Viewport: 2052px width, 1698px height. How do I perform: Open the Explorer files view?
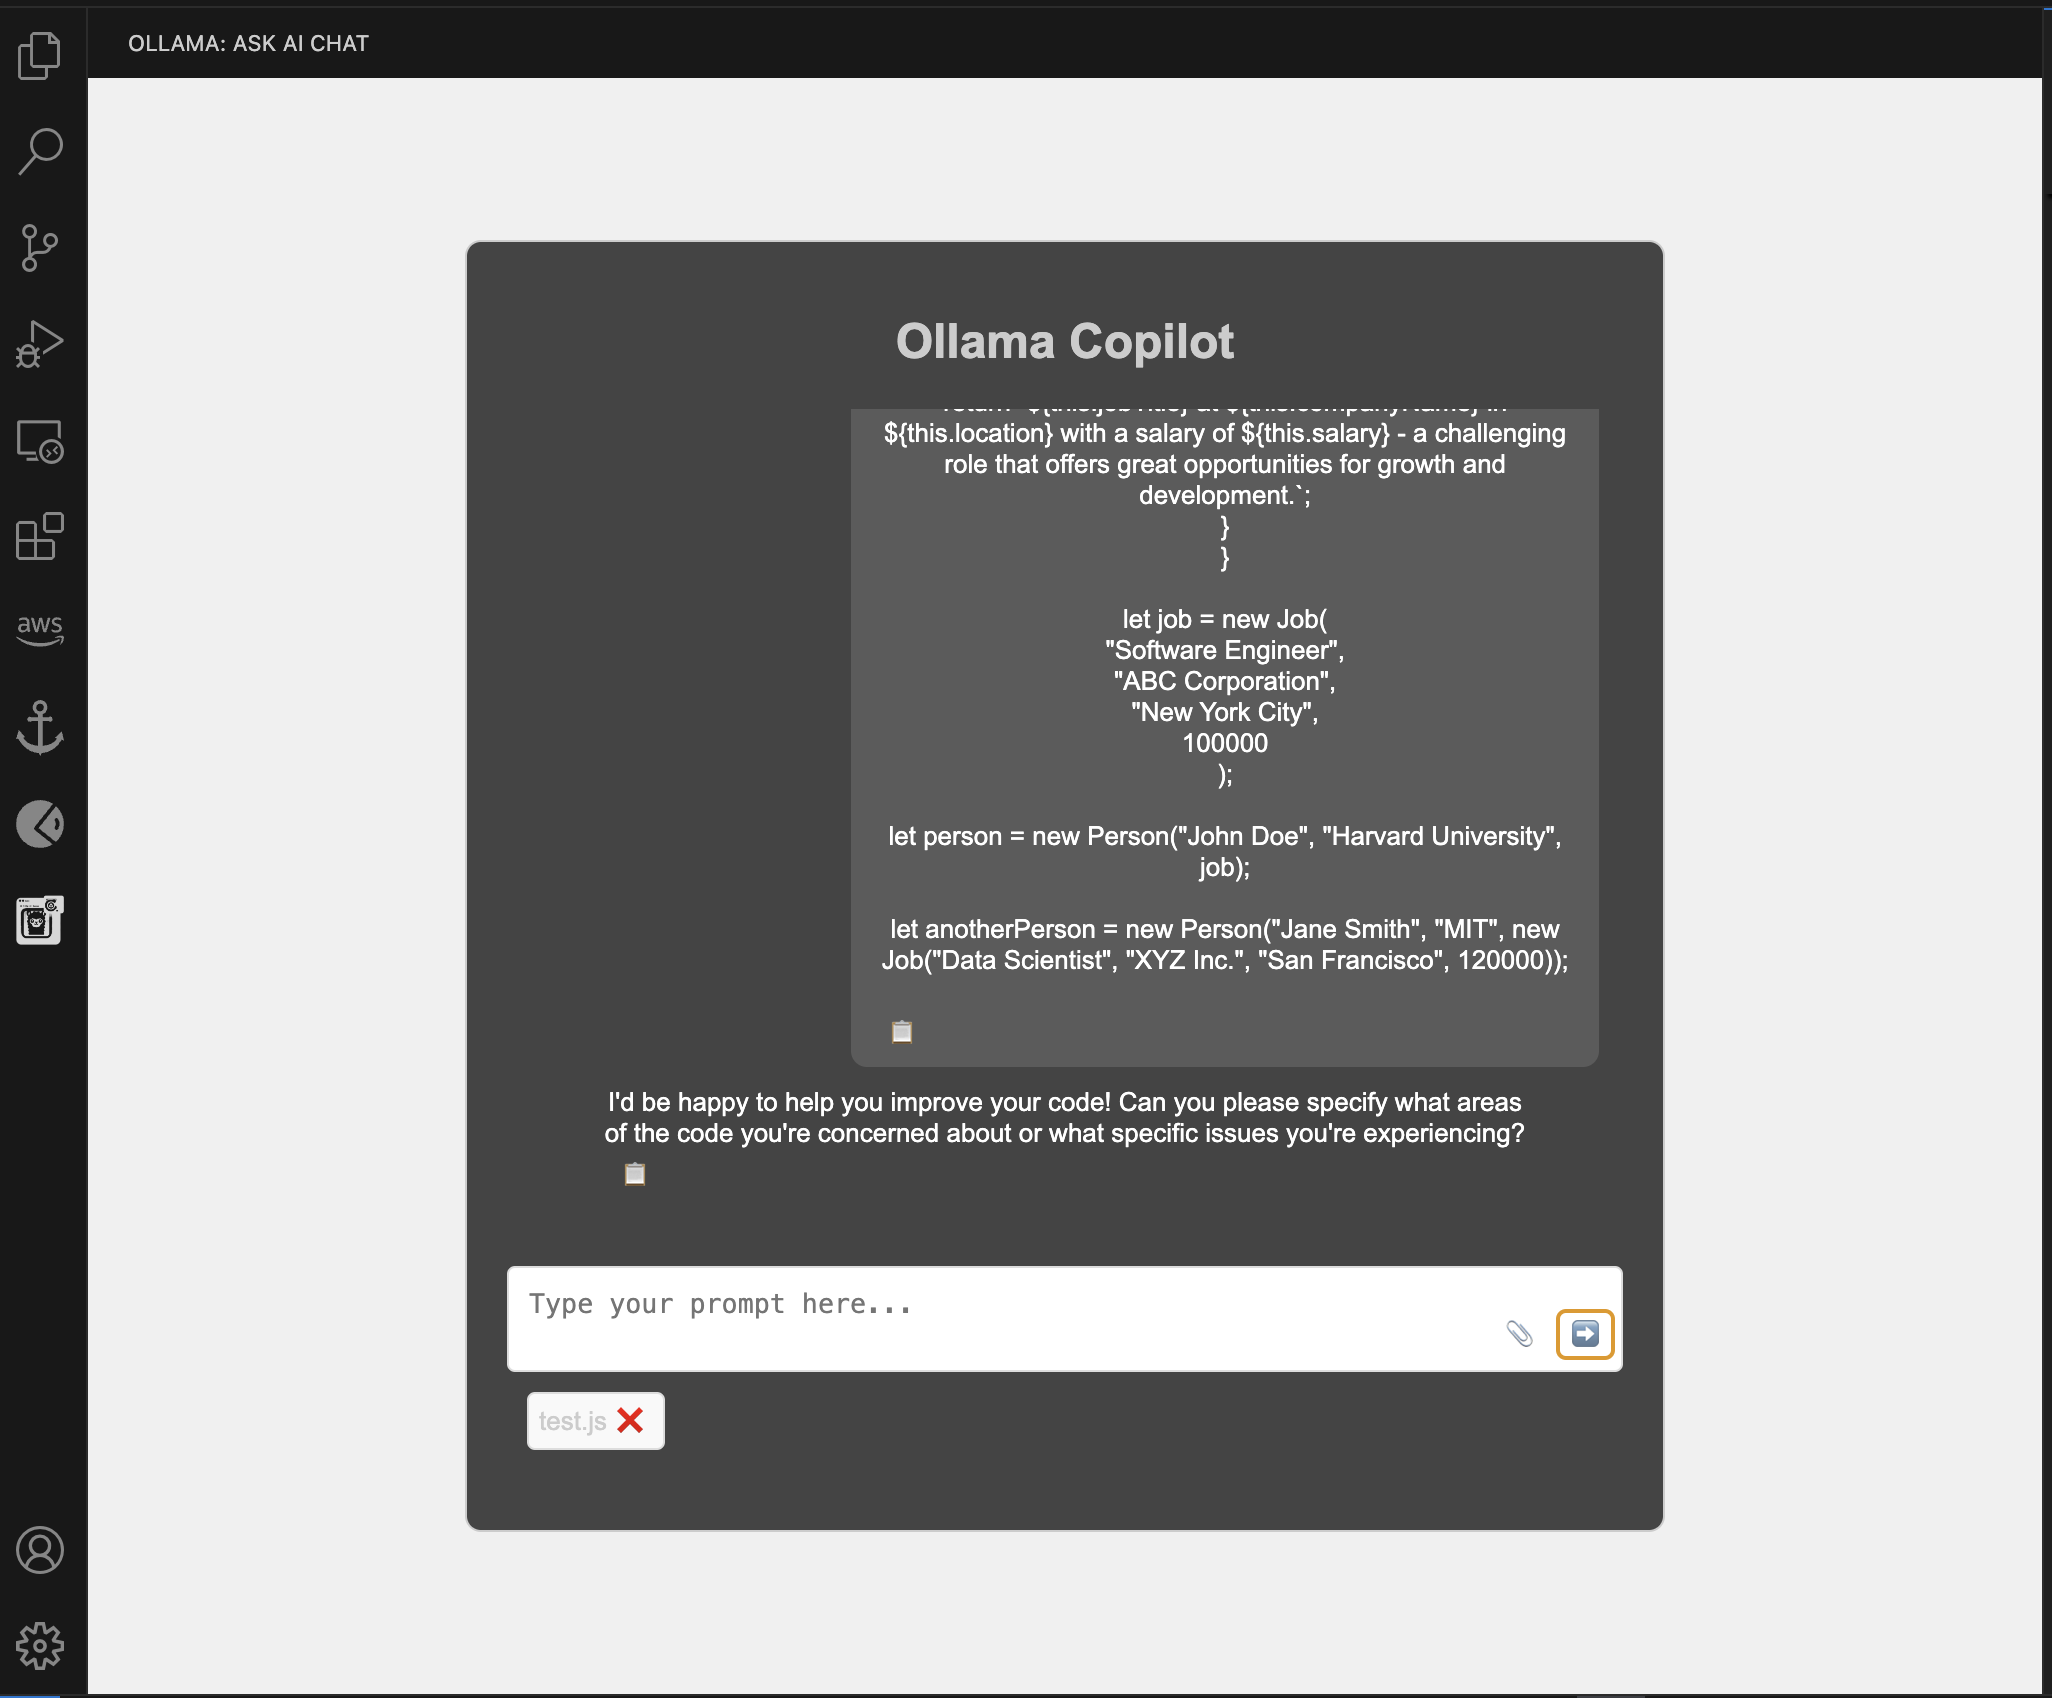(x=40, y=55)
